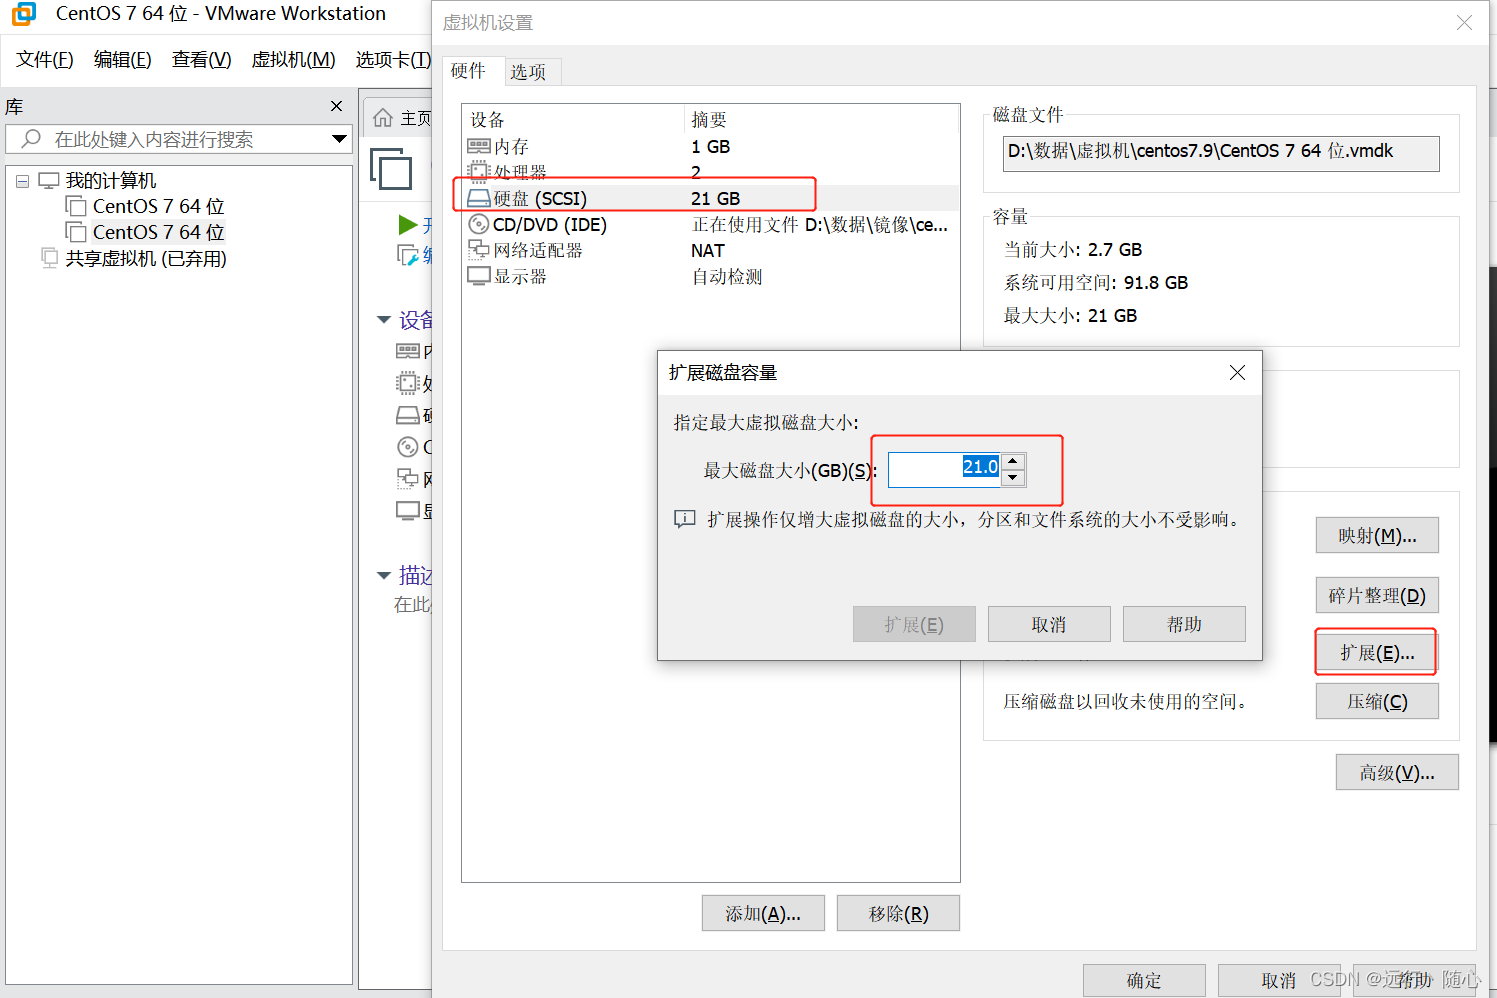
Task: Click the network adapter icon in device list
Action: coord(479,250)
